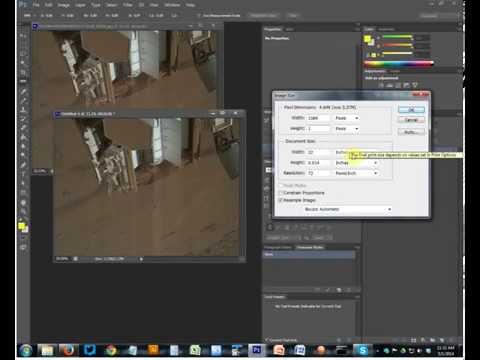Click Cancel in Image Size dialog

click(x=411, y=120)
